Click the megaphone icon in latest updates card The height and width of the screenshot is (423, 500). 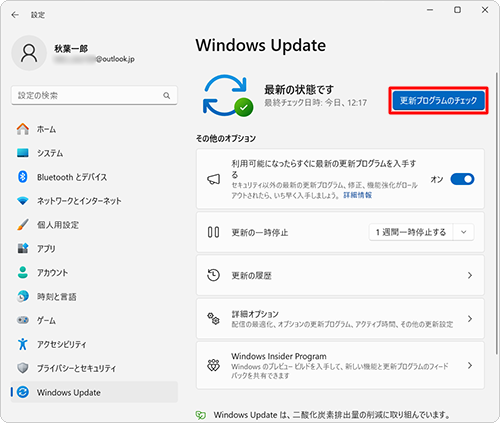(x=214, y=179)
